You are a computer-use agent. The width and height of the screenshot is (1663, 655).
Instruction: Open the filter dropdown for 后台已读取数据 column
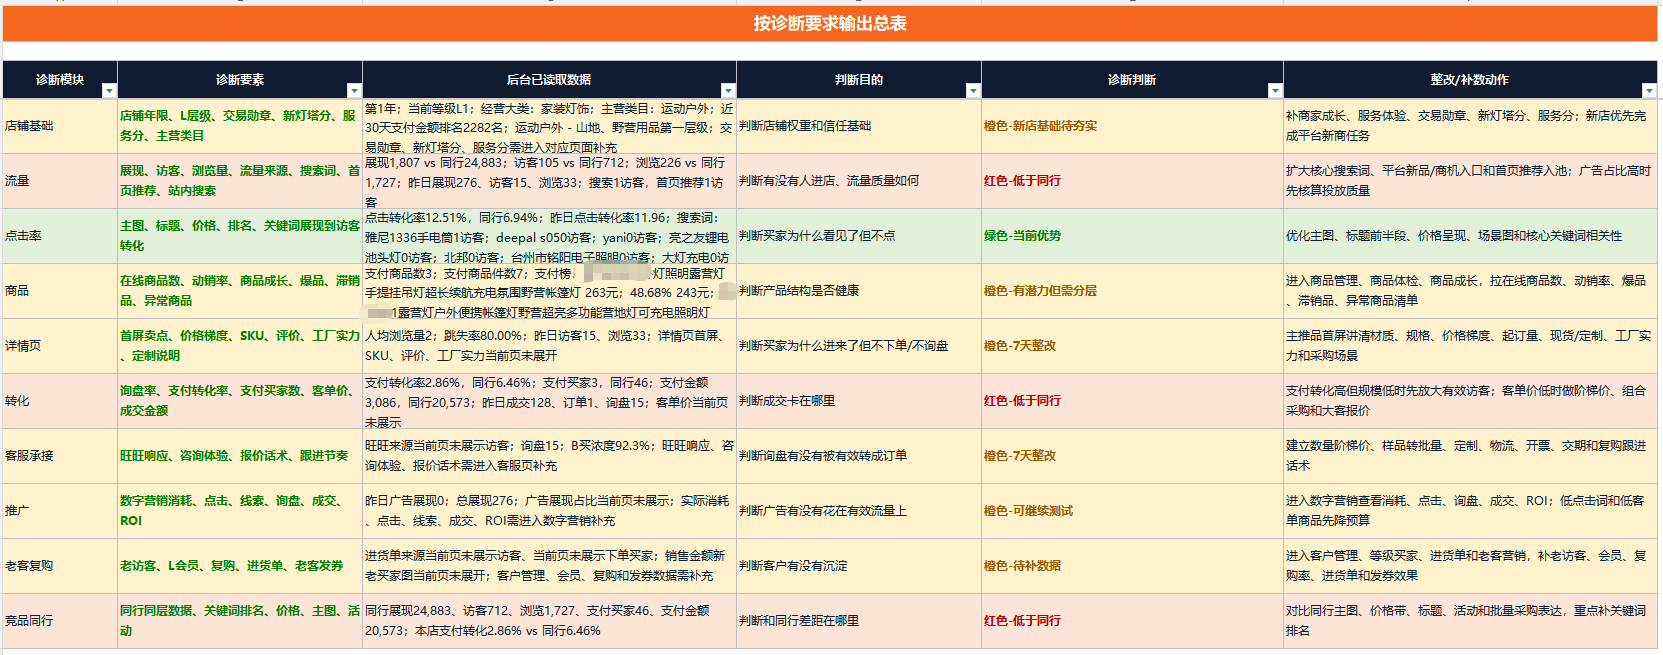point(728,91)
